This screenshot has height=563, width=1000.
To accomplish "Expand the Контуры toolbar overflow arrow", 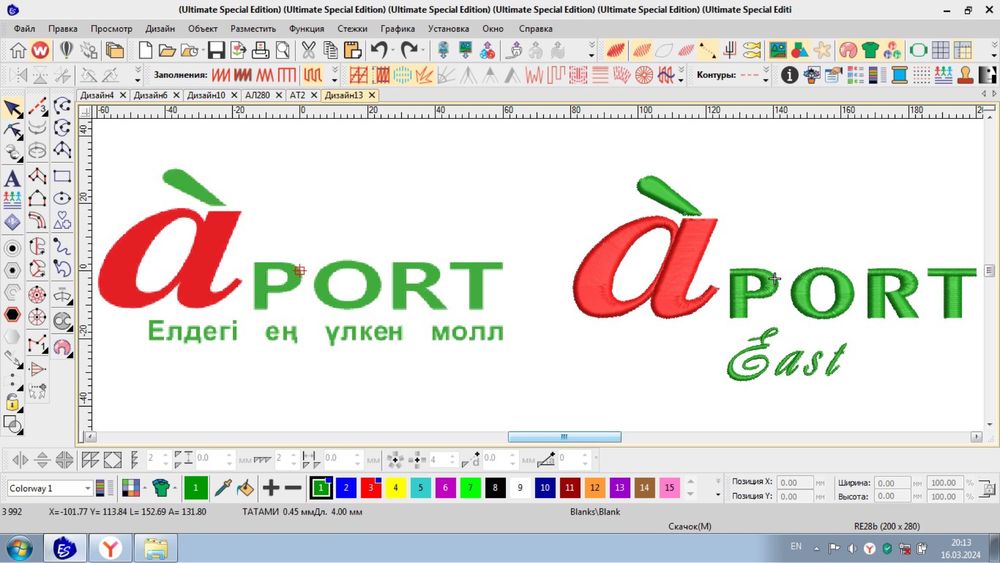I will [766, 75].
